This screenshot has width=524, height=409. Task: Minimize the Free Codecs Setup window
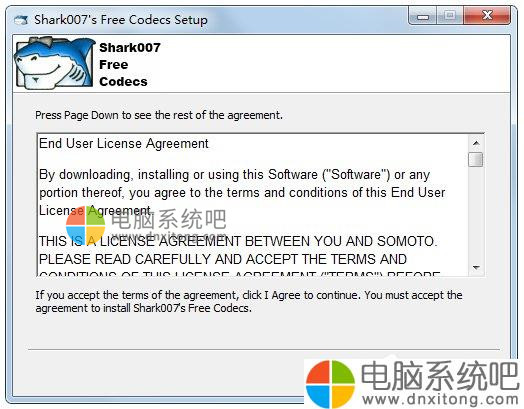pyautogui.click(x=423, y=16)
